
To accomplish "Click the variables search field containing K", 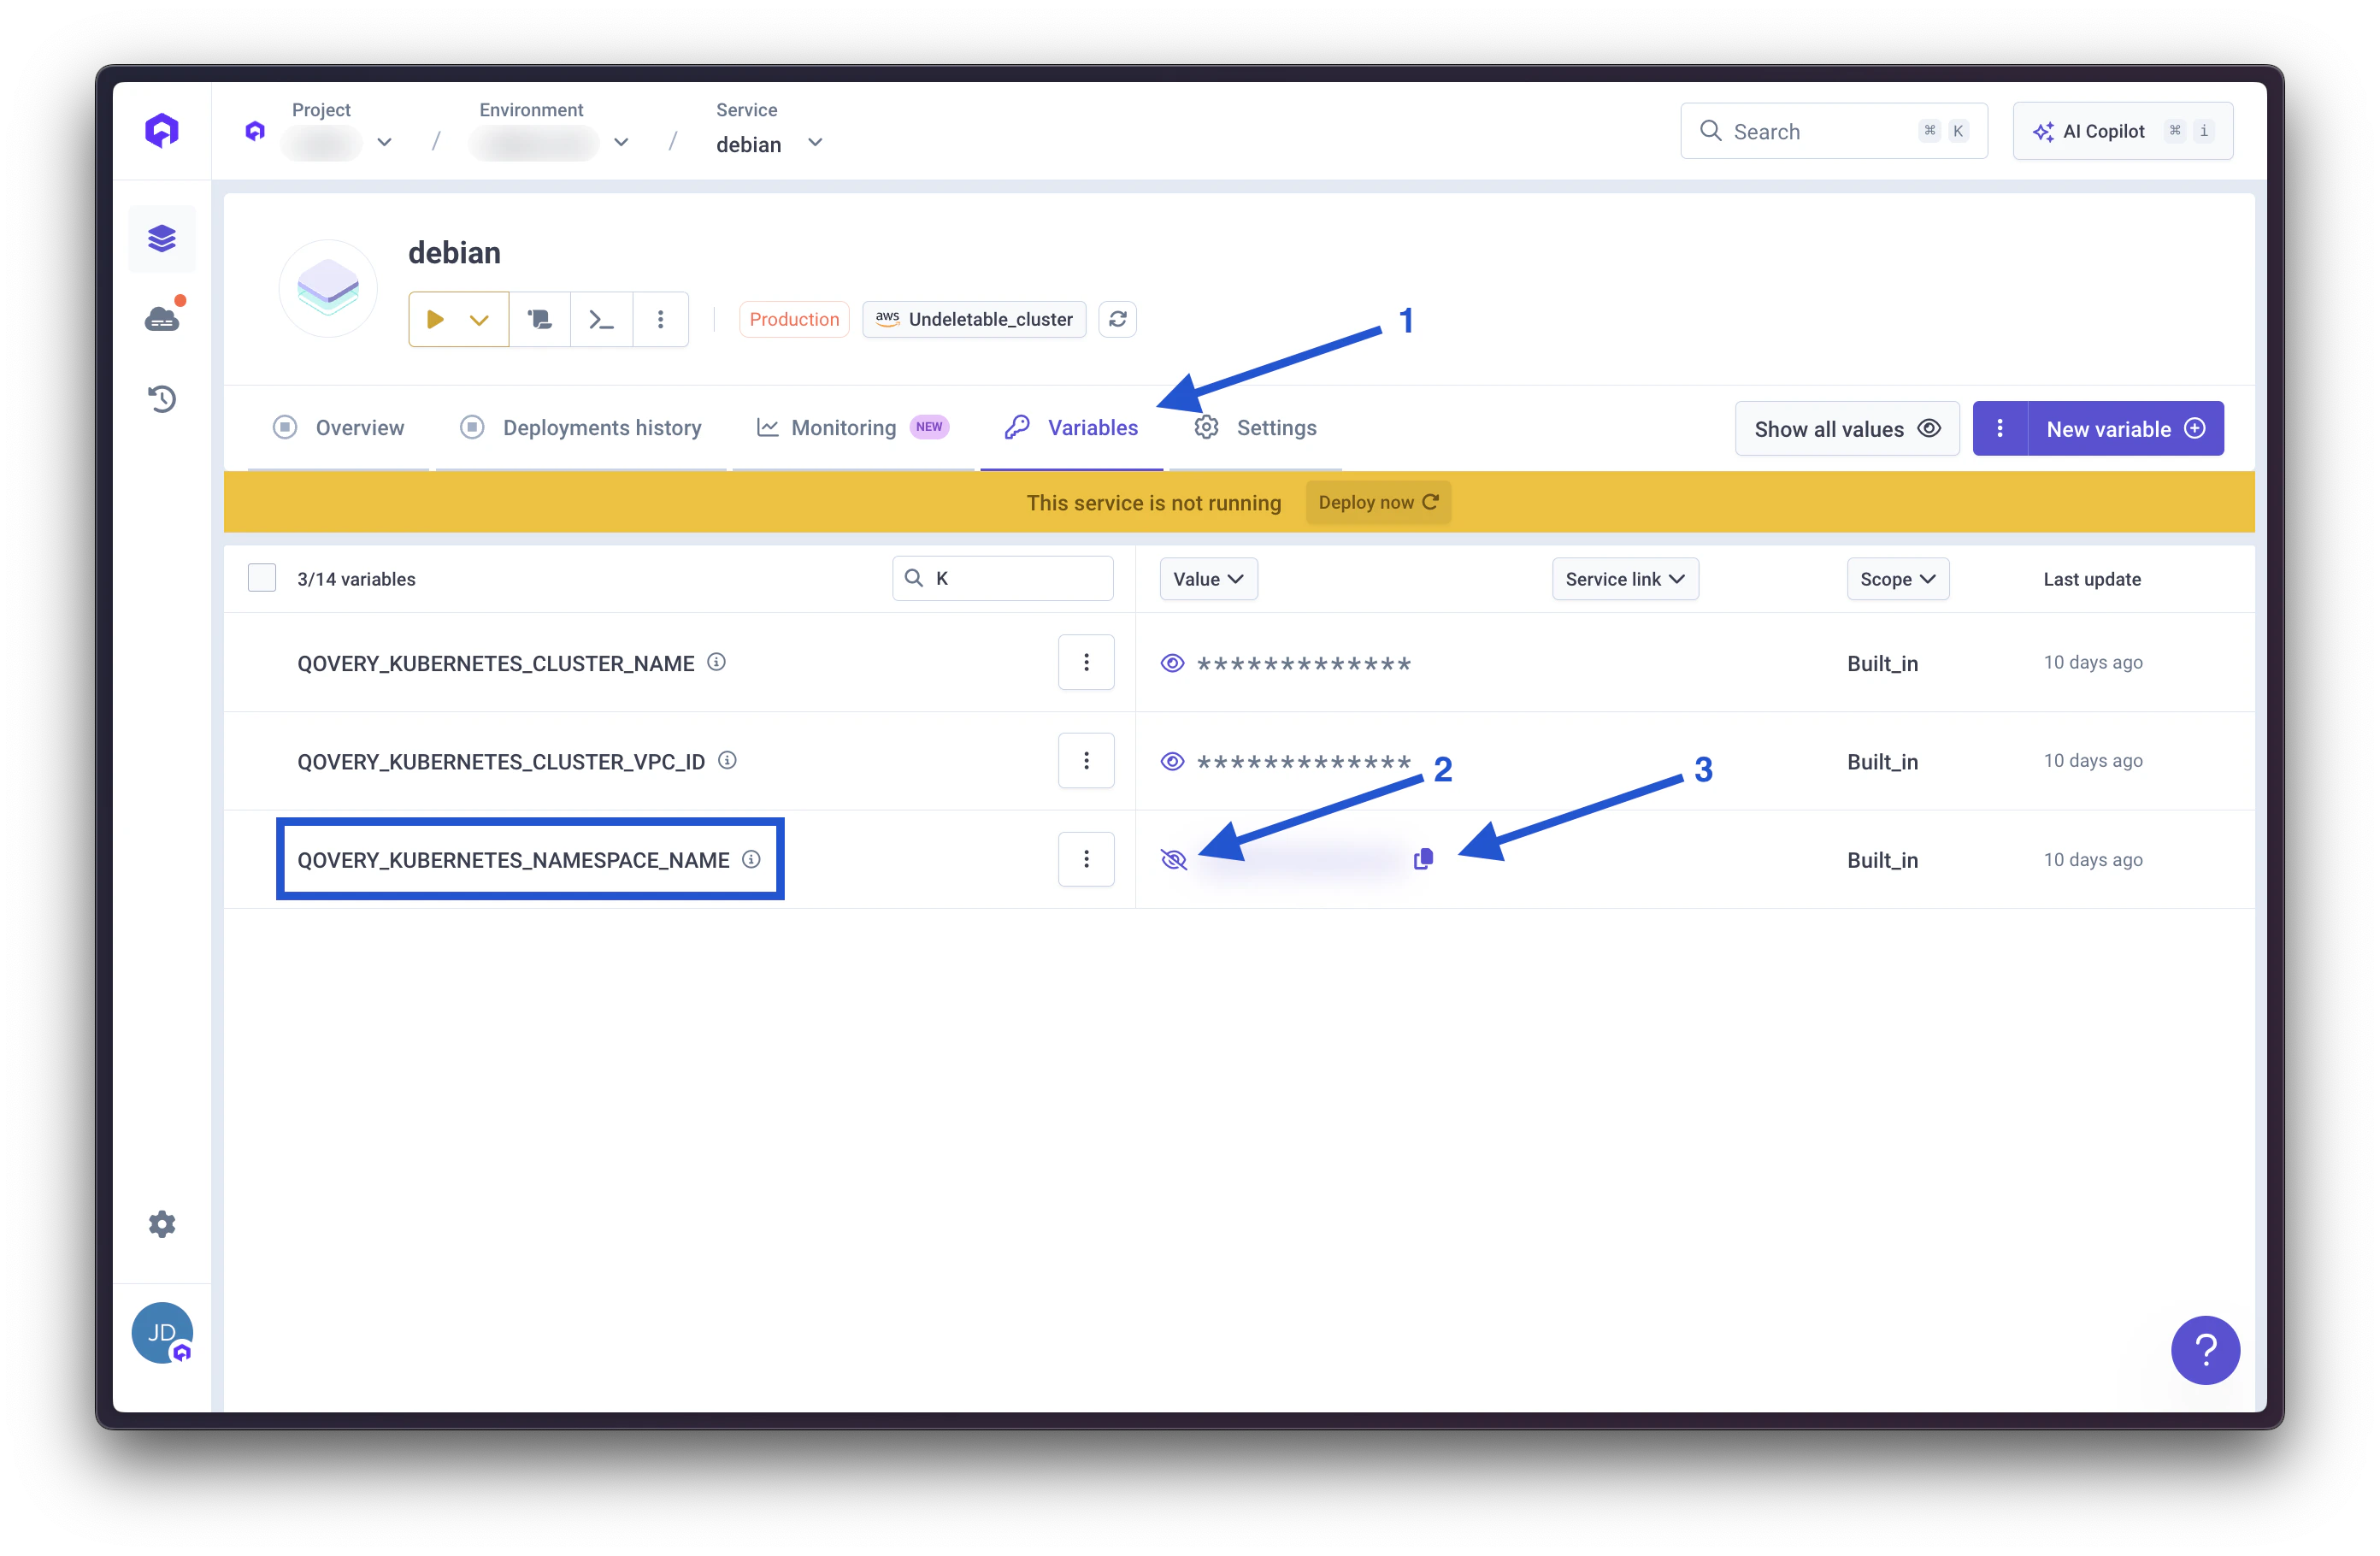I will tap(1003, 578).
